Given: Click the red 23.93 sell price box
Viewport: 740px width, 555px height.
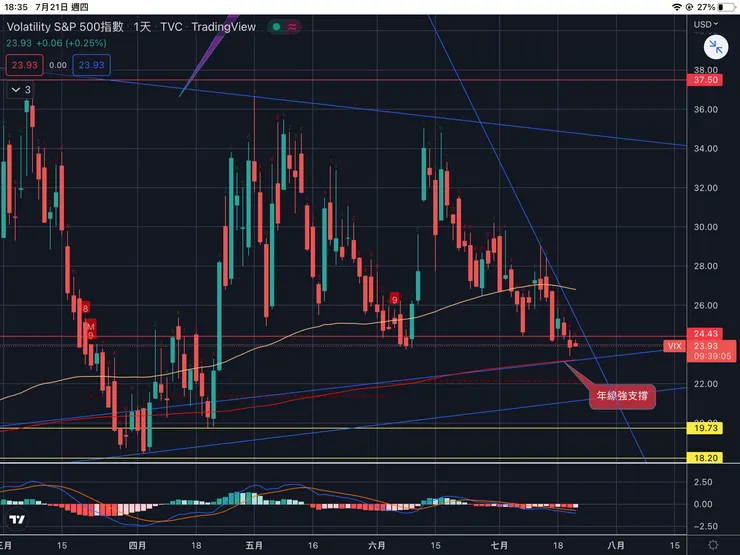Looking at the screenshot, I should (25, 65).
